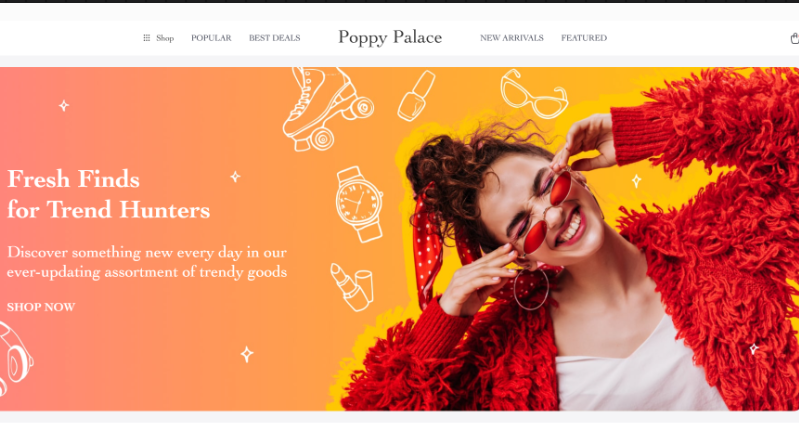Click the Fresh Finds for Trend Hunters headline
The image size is (799, 431).
(x=109, y=194)
